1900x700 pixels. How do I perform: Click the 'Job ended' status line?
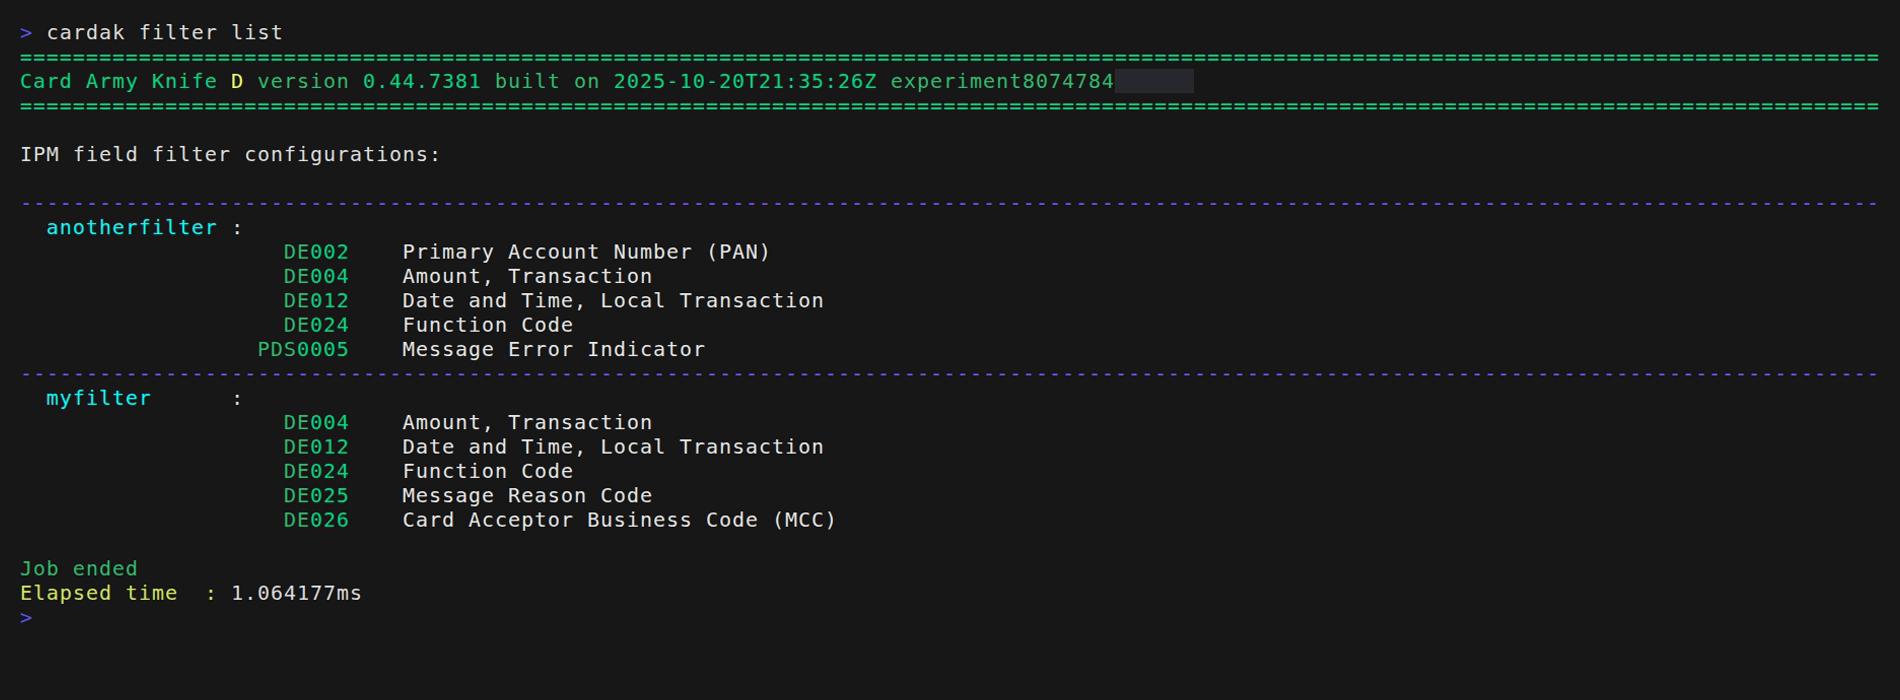(79, 569)
